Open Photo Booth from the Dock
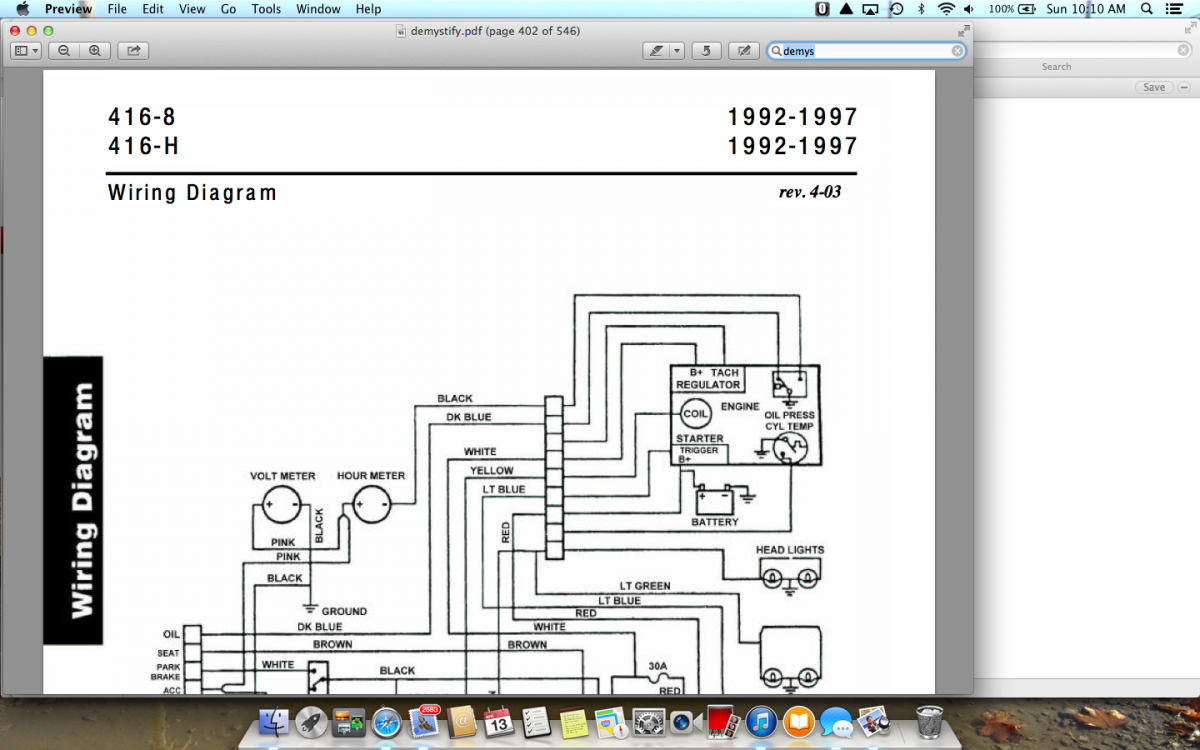 (722, 722)
